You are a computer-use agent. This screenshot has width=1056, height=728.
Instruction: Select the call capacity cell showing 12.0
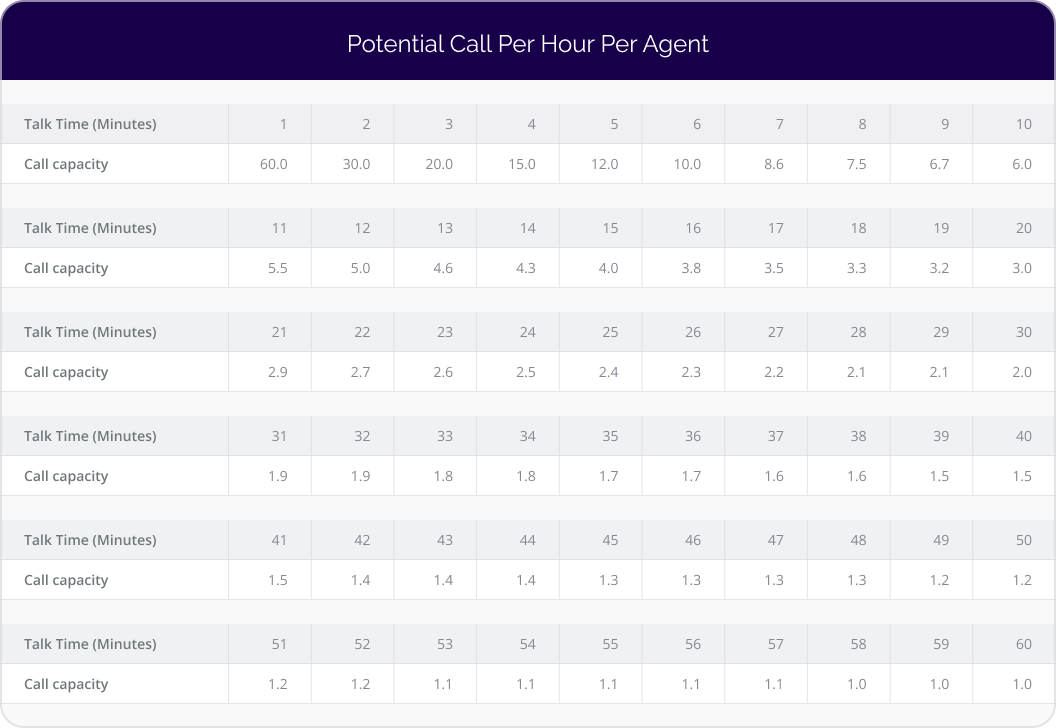point(600,164)
